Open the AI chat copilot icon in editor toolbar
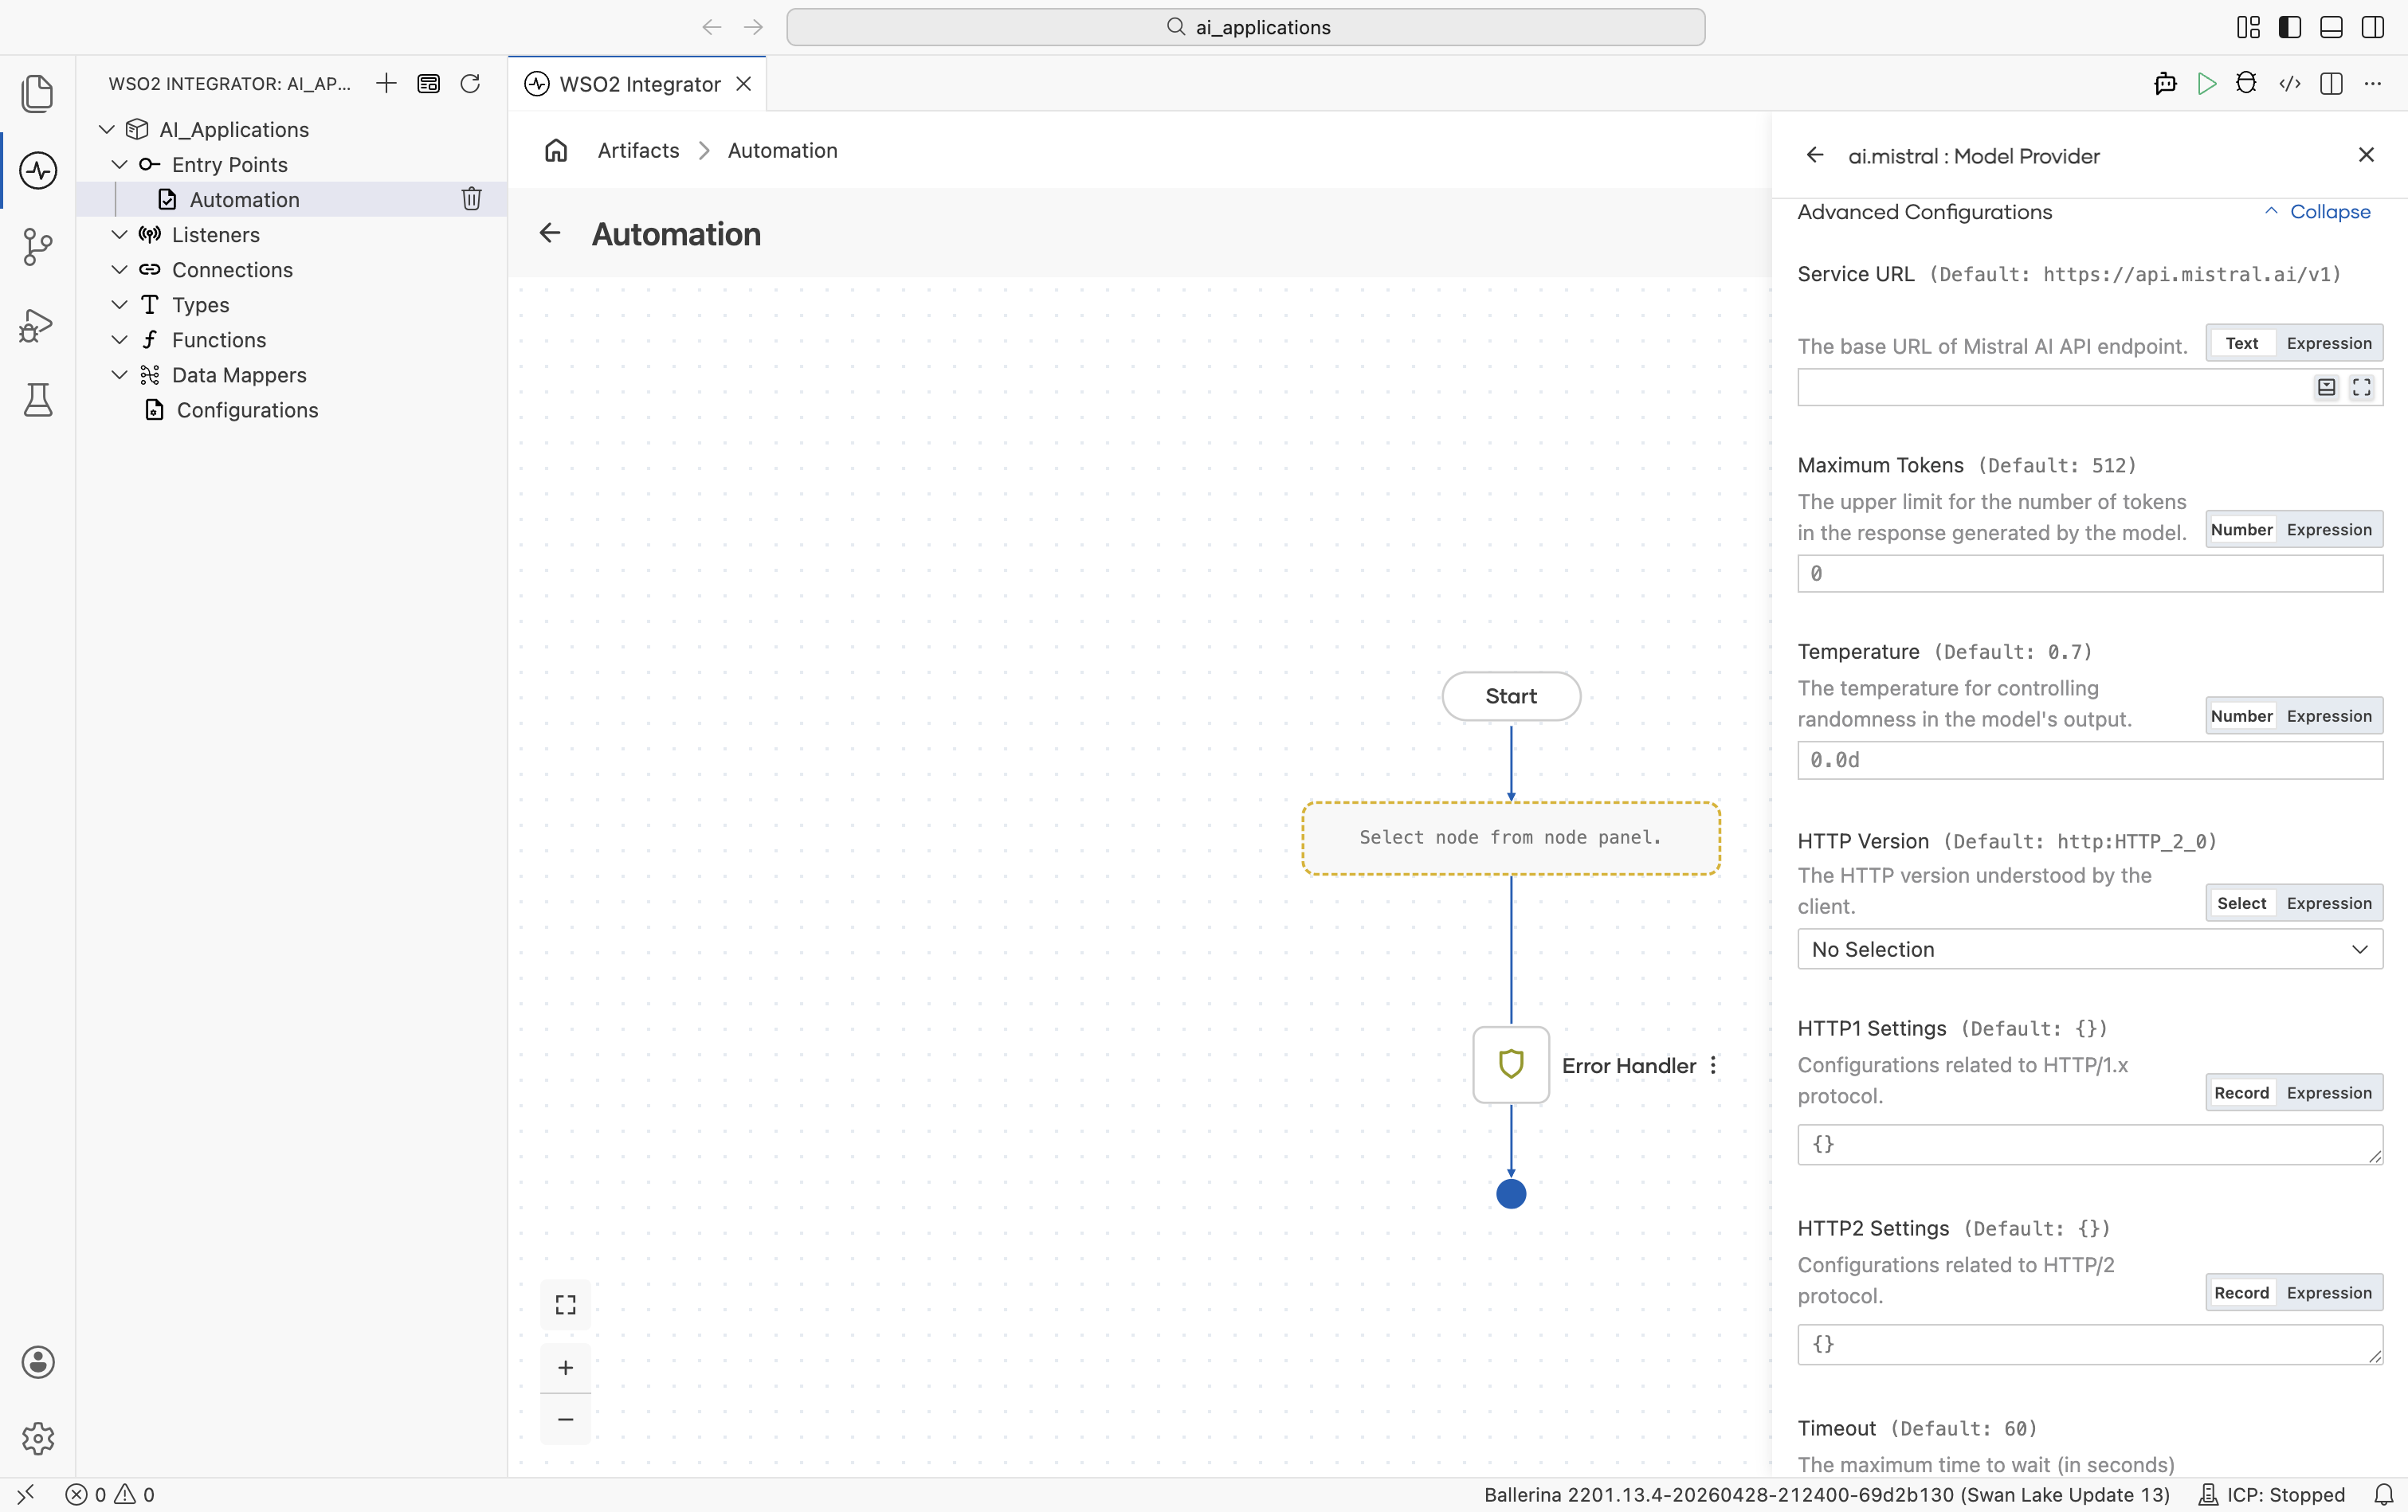The width and height of the screenshot is (2408, 1512). 2165,83
